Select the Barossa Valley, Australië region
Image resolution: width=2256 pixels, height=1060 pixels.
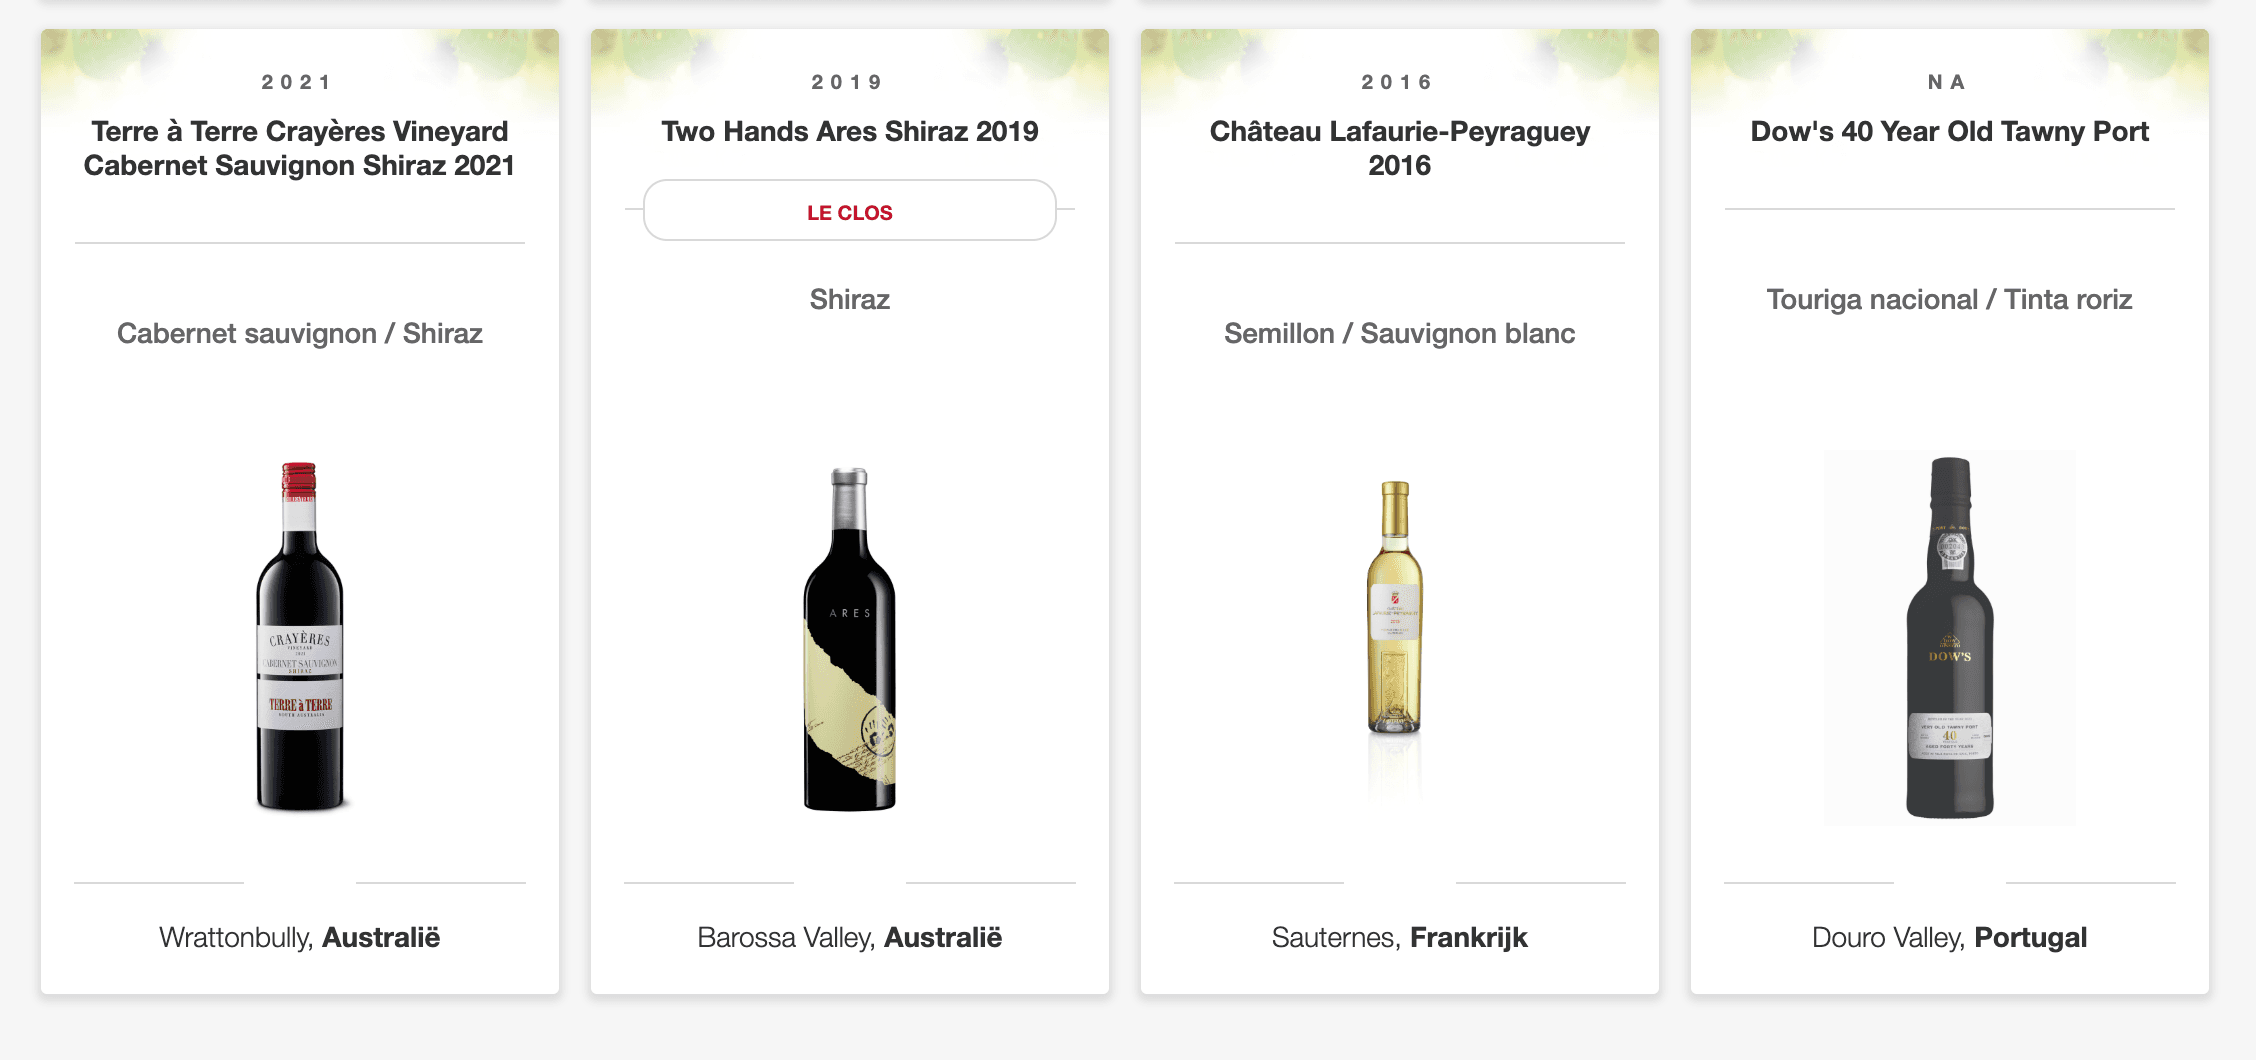850,937
